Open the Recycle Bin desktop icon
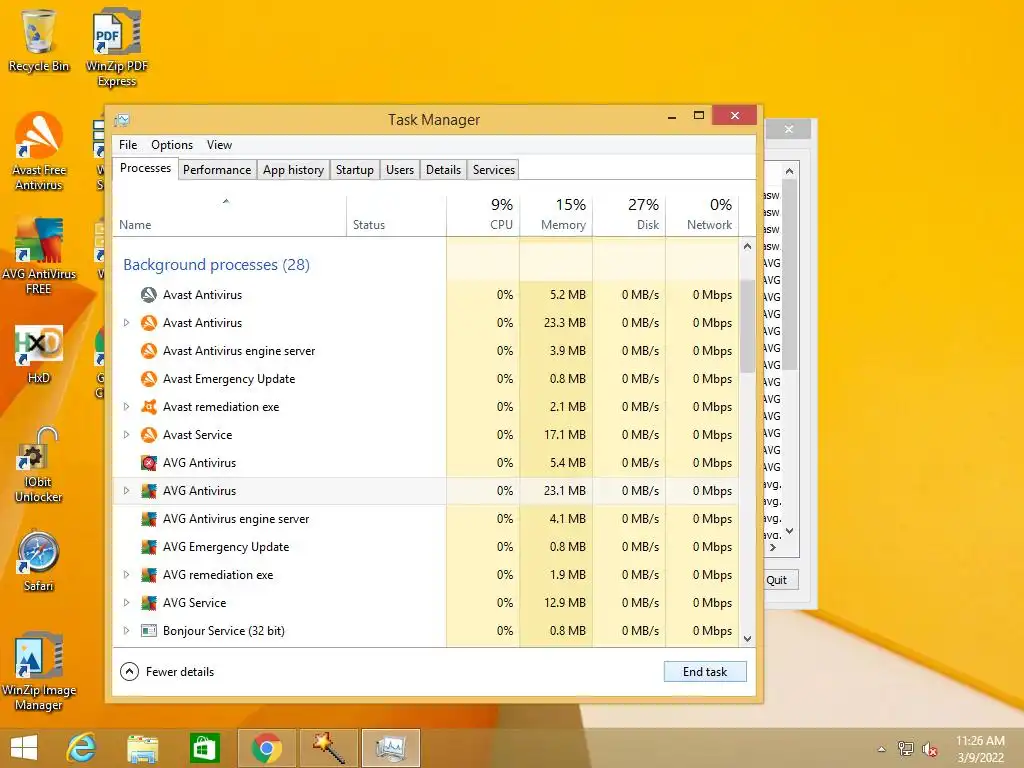This screenshot has height=768, width=1024. coord(39,40)
